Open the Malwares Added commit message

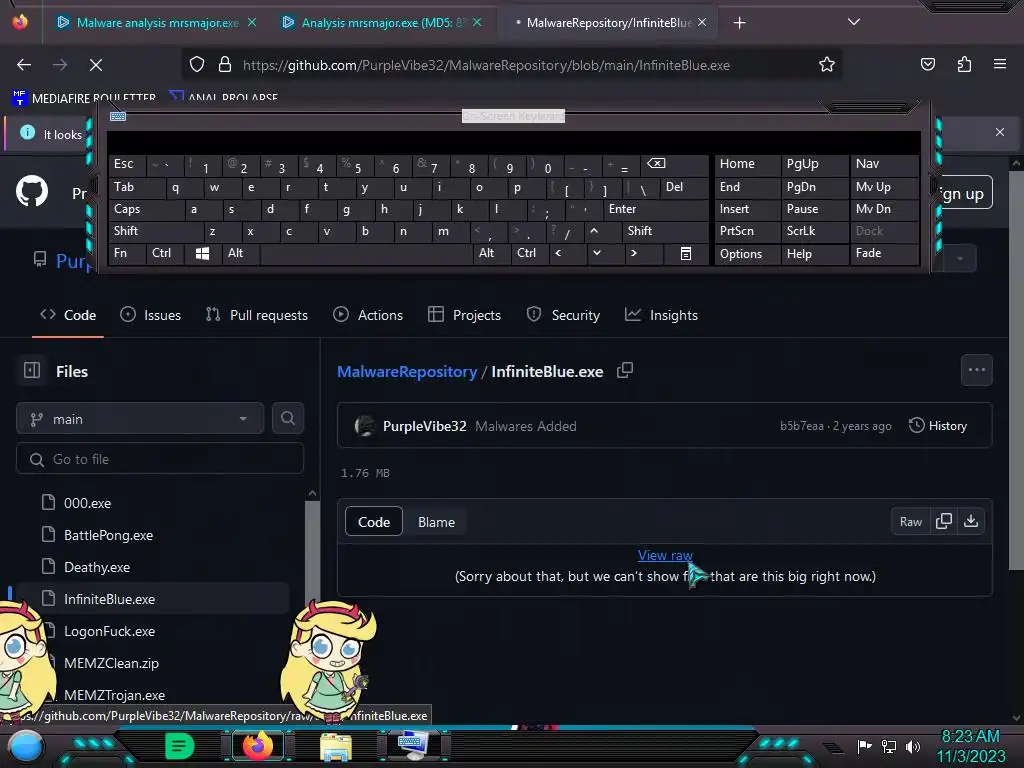point(526,426)
